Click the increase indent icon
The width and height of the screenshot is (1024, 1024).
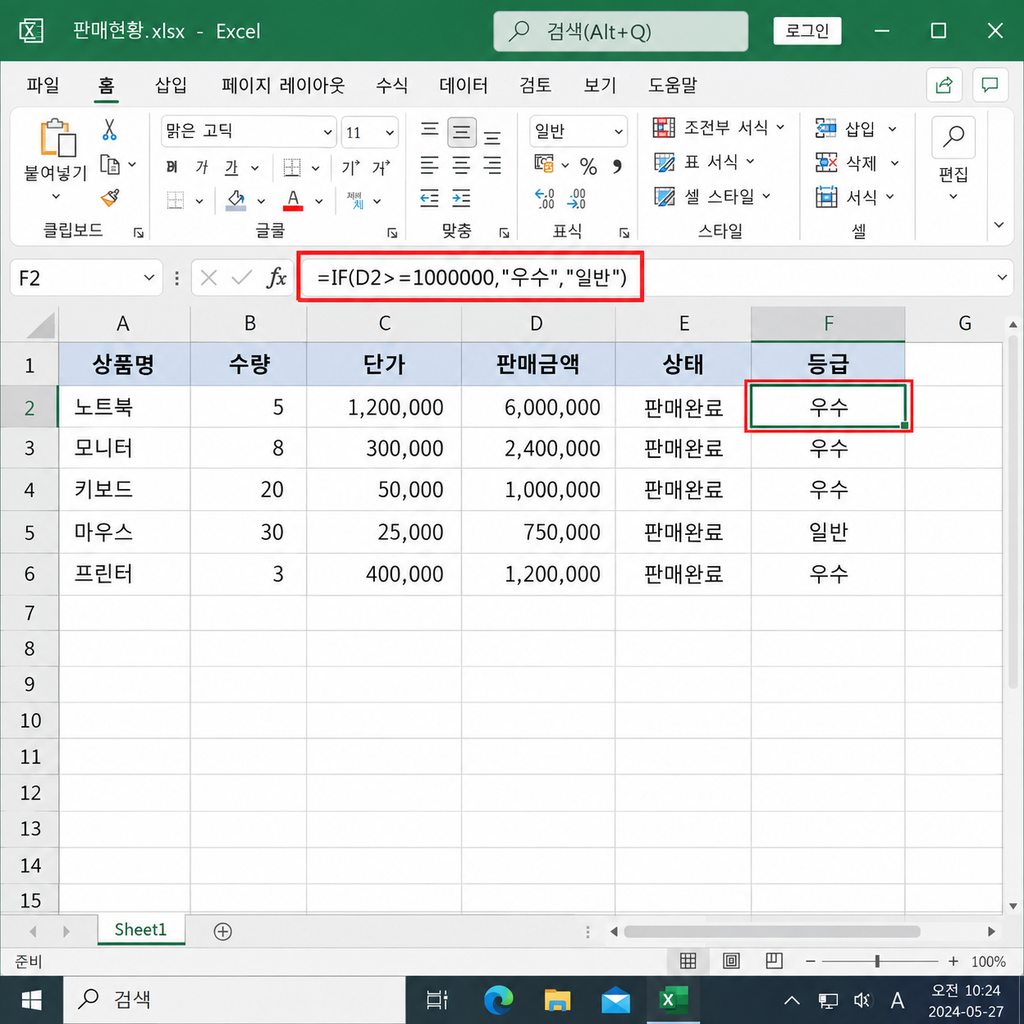(461, 198)
